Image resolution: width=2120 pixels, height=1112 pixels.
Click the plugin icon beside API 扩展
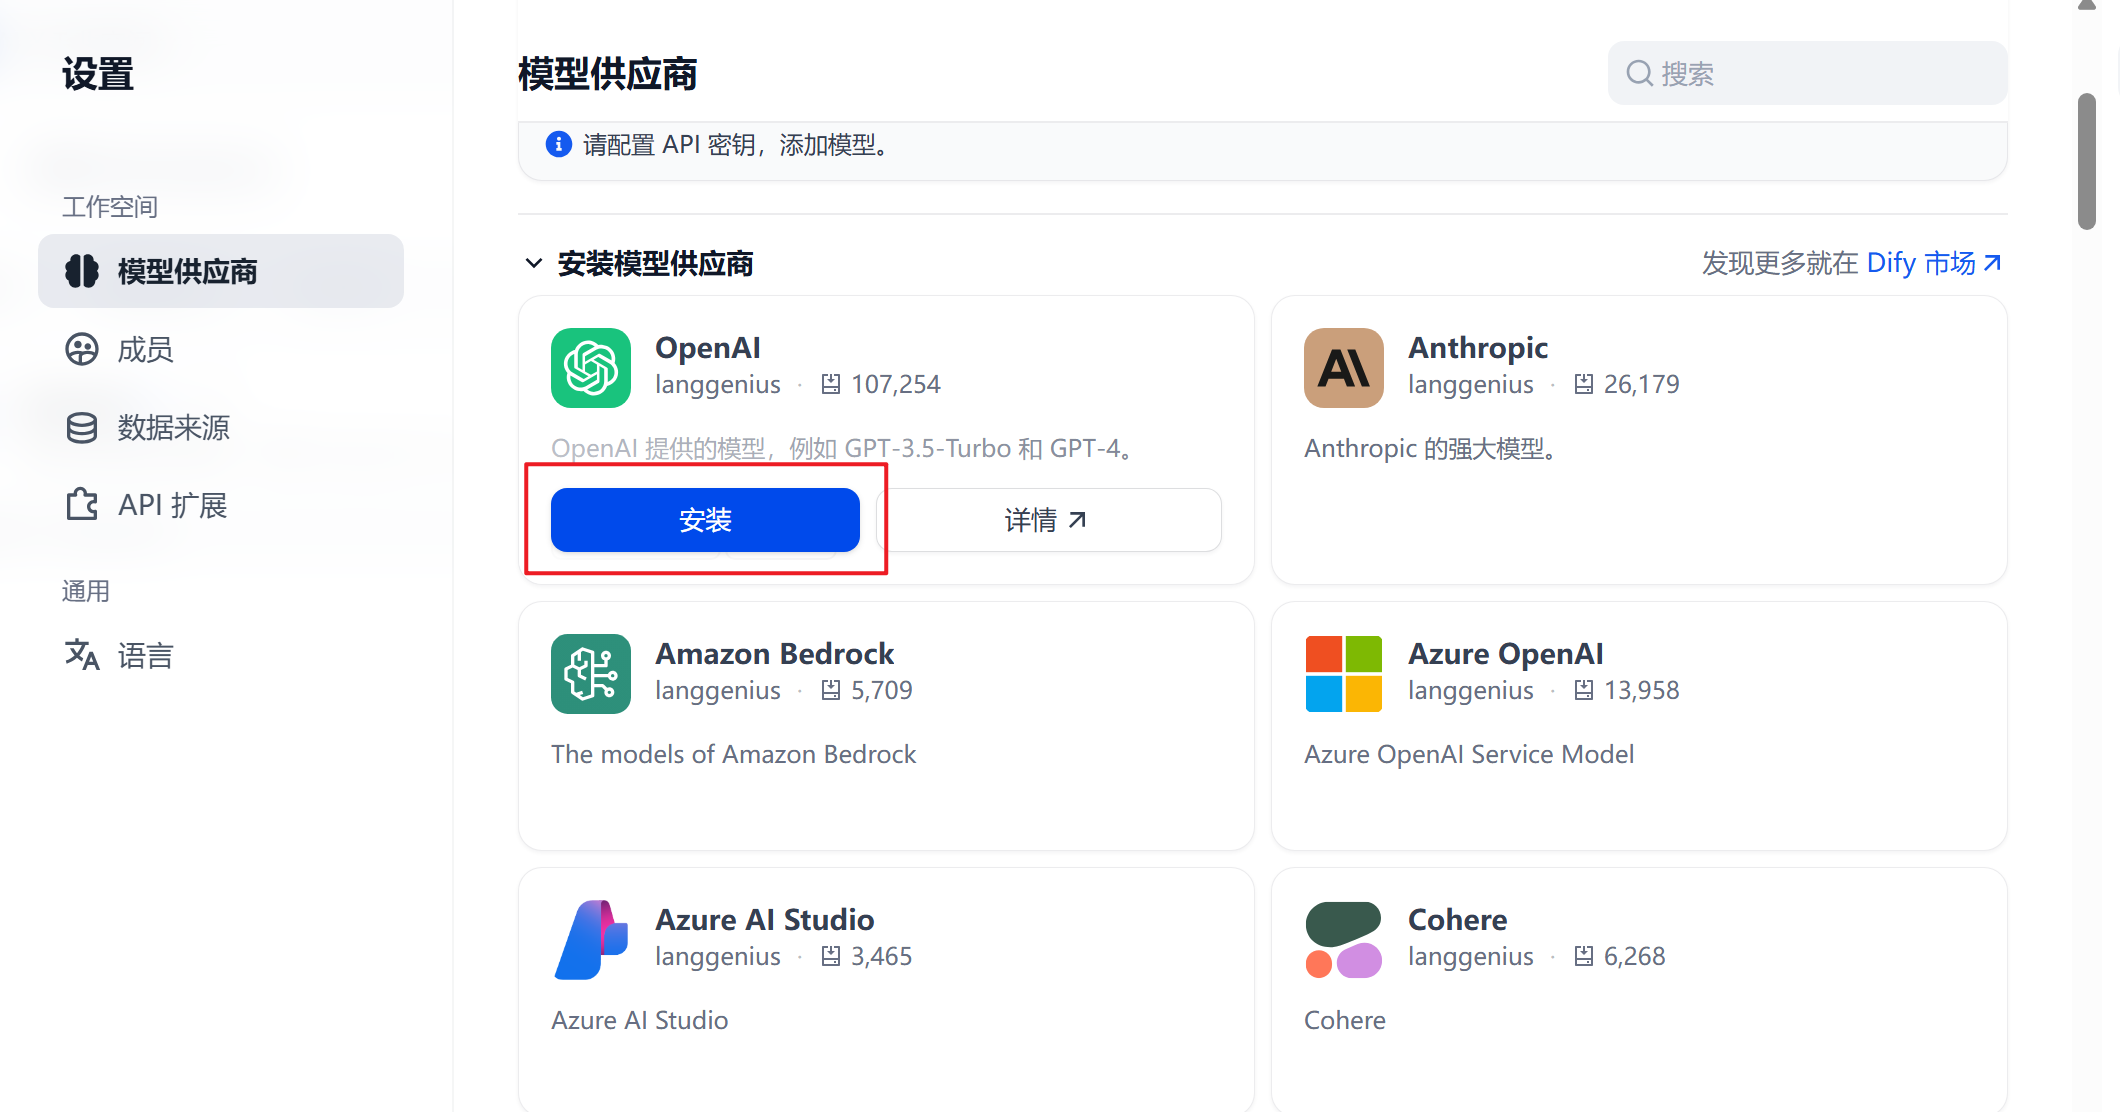click(82, 504)
